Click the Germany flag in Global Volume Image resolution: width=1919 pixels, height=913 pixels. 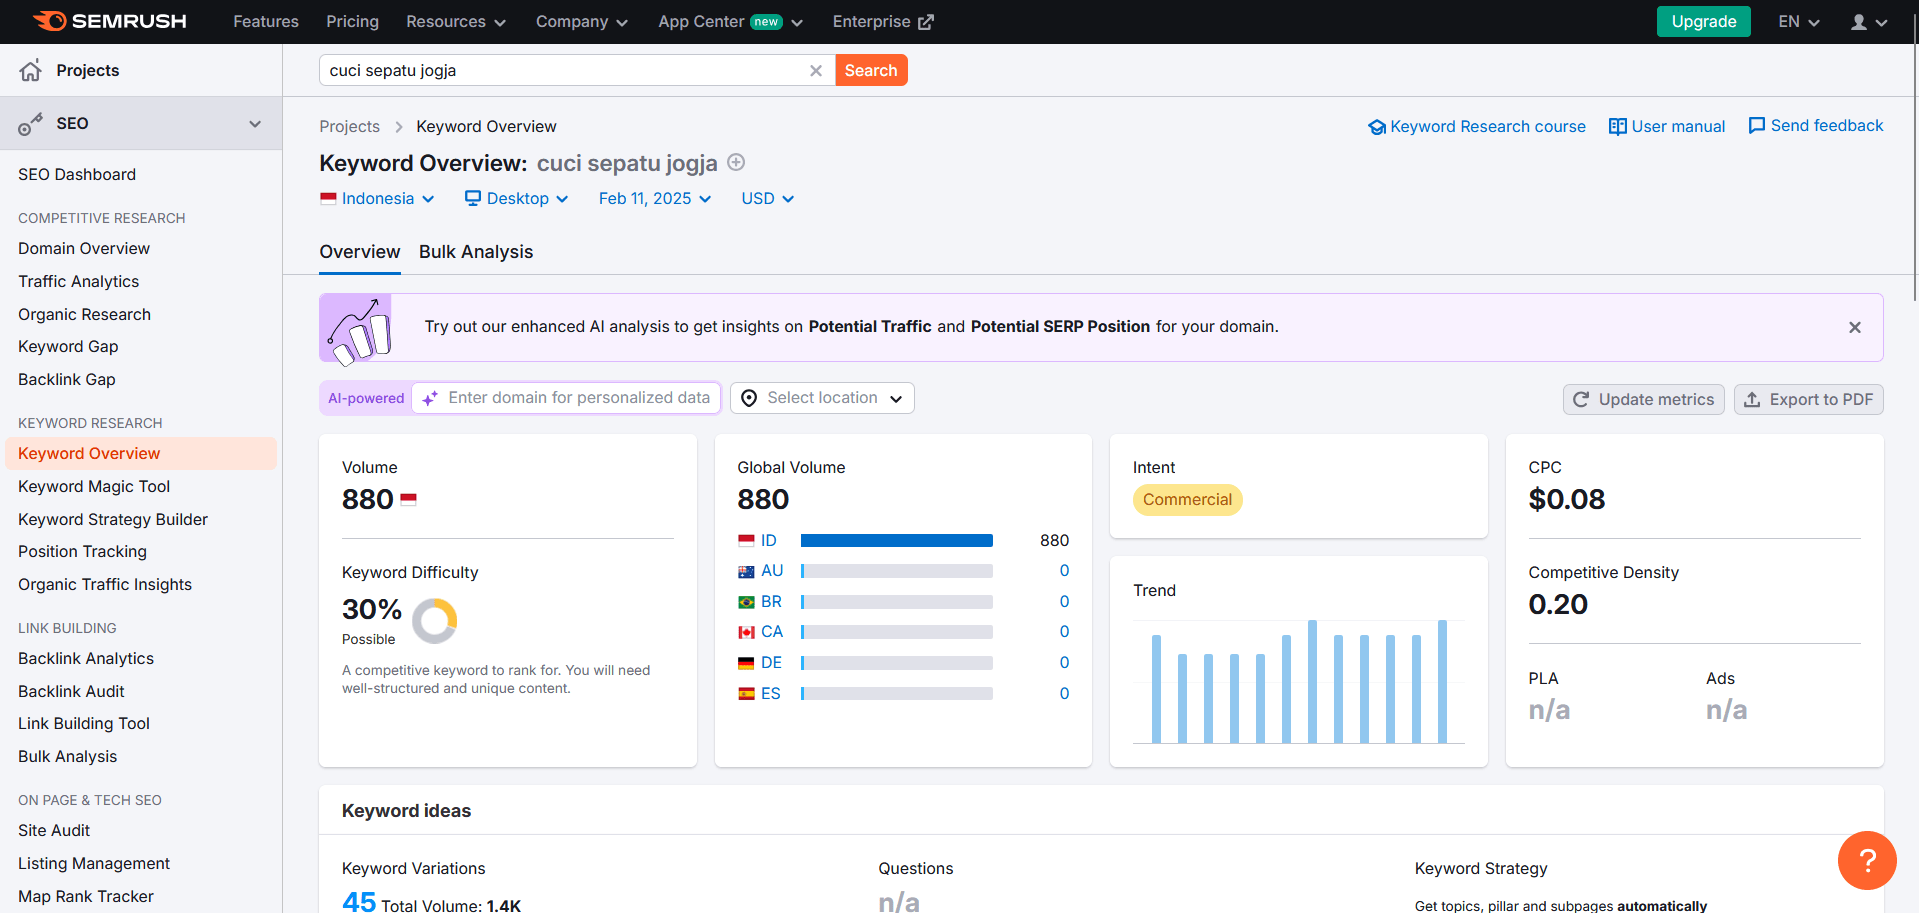tap(746, 663)
